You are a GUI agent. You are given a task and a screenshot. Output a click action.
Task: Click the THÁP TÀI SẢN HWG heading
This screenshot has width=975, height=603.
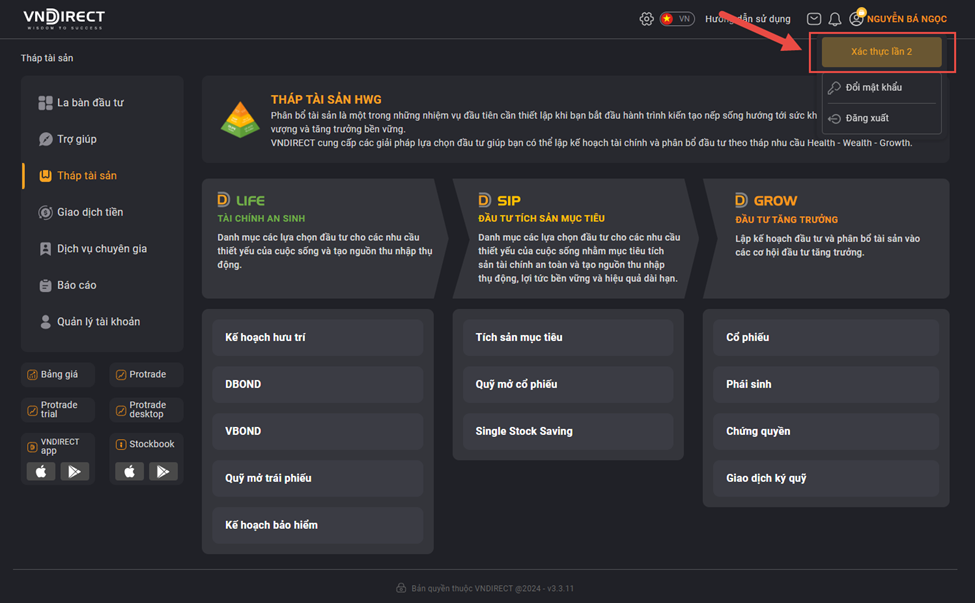326,99
